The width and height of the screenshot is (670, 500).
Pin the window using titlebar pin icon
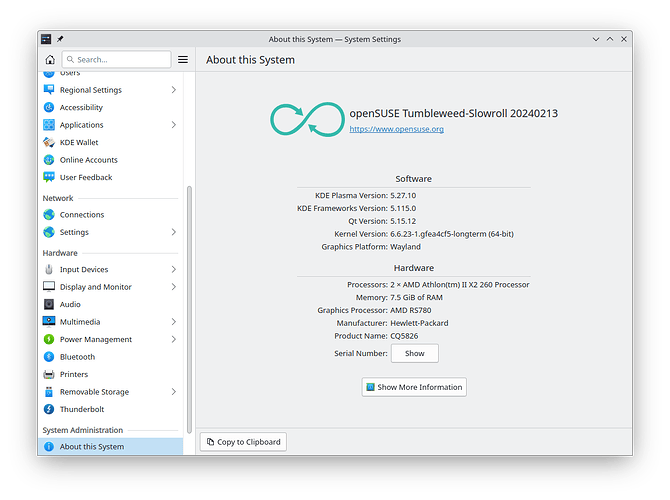[60, 39]
